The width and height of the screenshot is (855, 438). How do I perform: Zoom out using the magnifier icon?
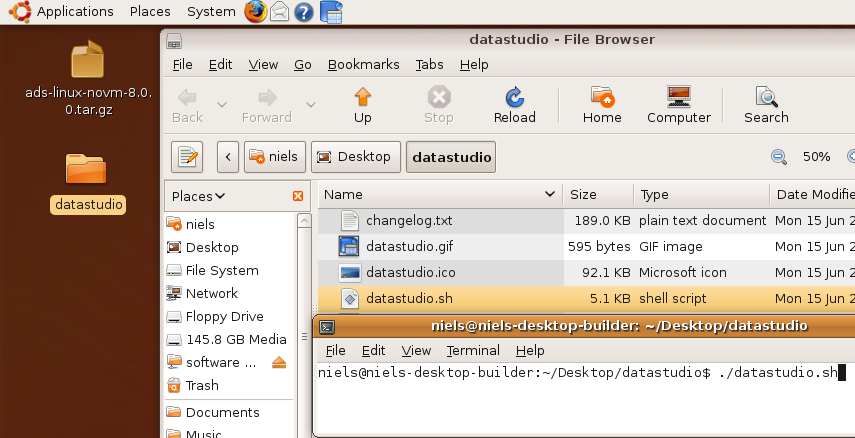tap(778, 157)
